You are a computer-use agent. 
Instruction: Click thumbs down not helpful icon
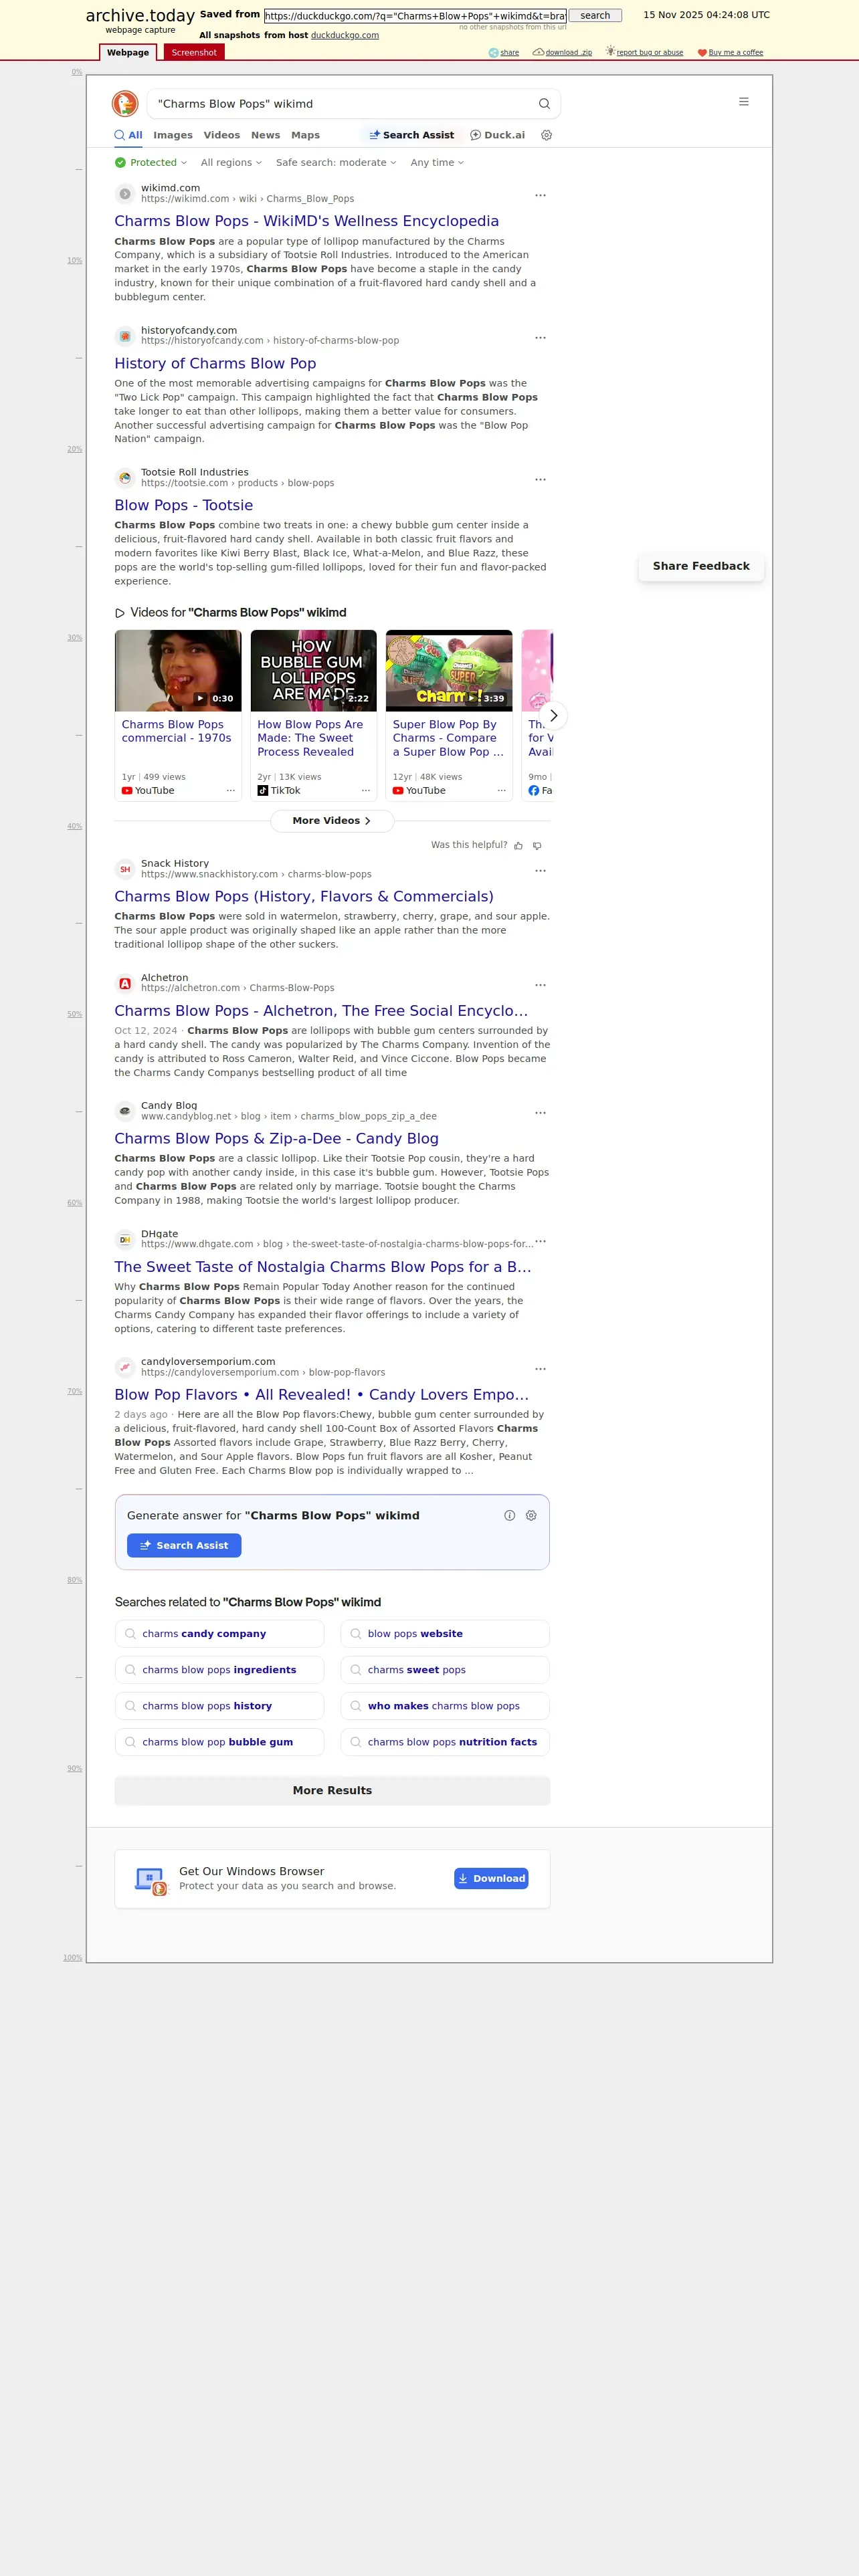click(537, 846)
